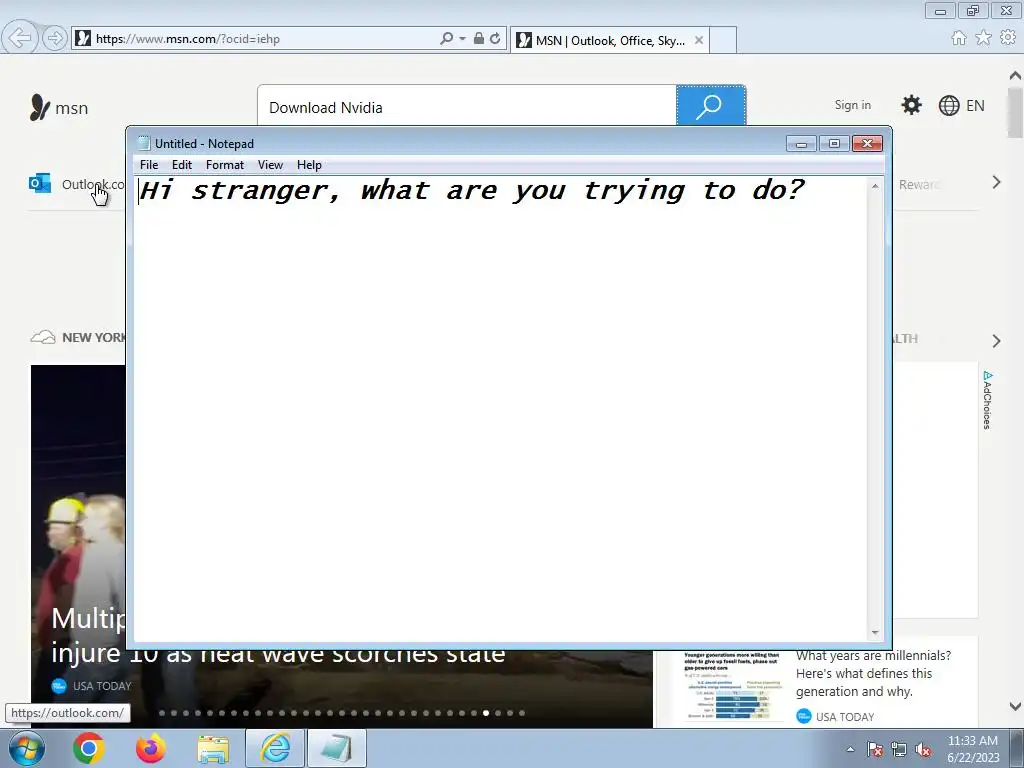Show hidden tray icons arrow

(x=850, y=749)
